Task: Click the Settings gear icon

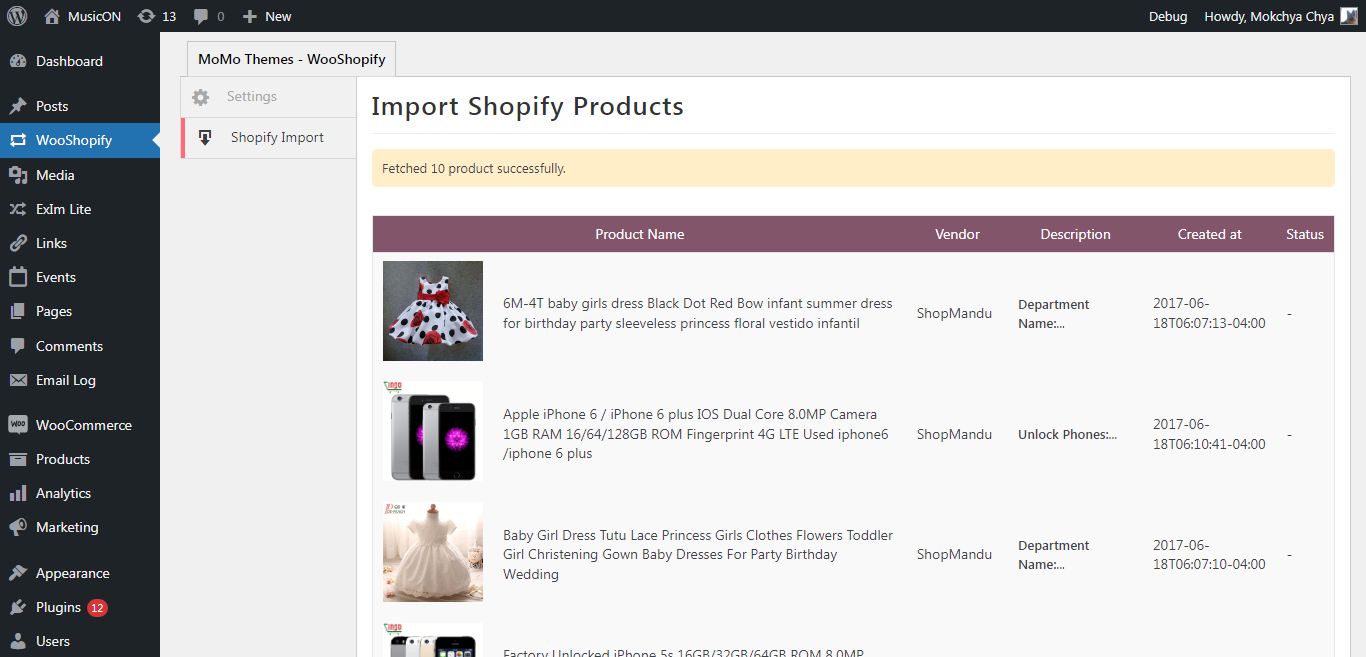Action: [x=201, y=97]
